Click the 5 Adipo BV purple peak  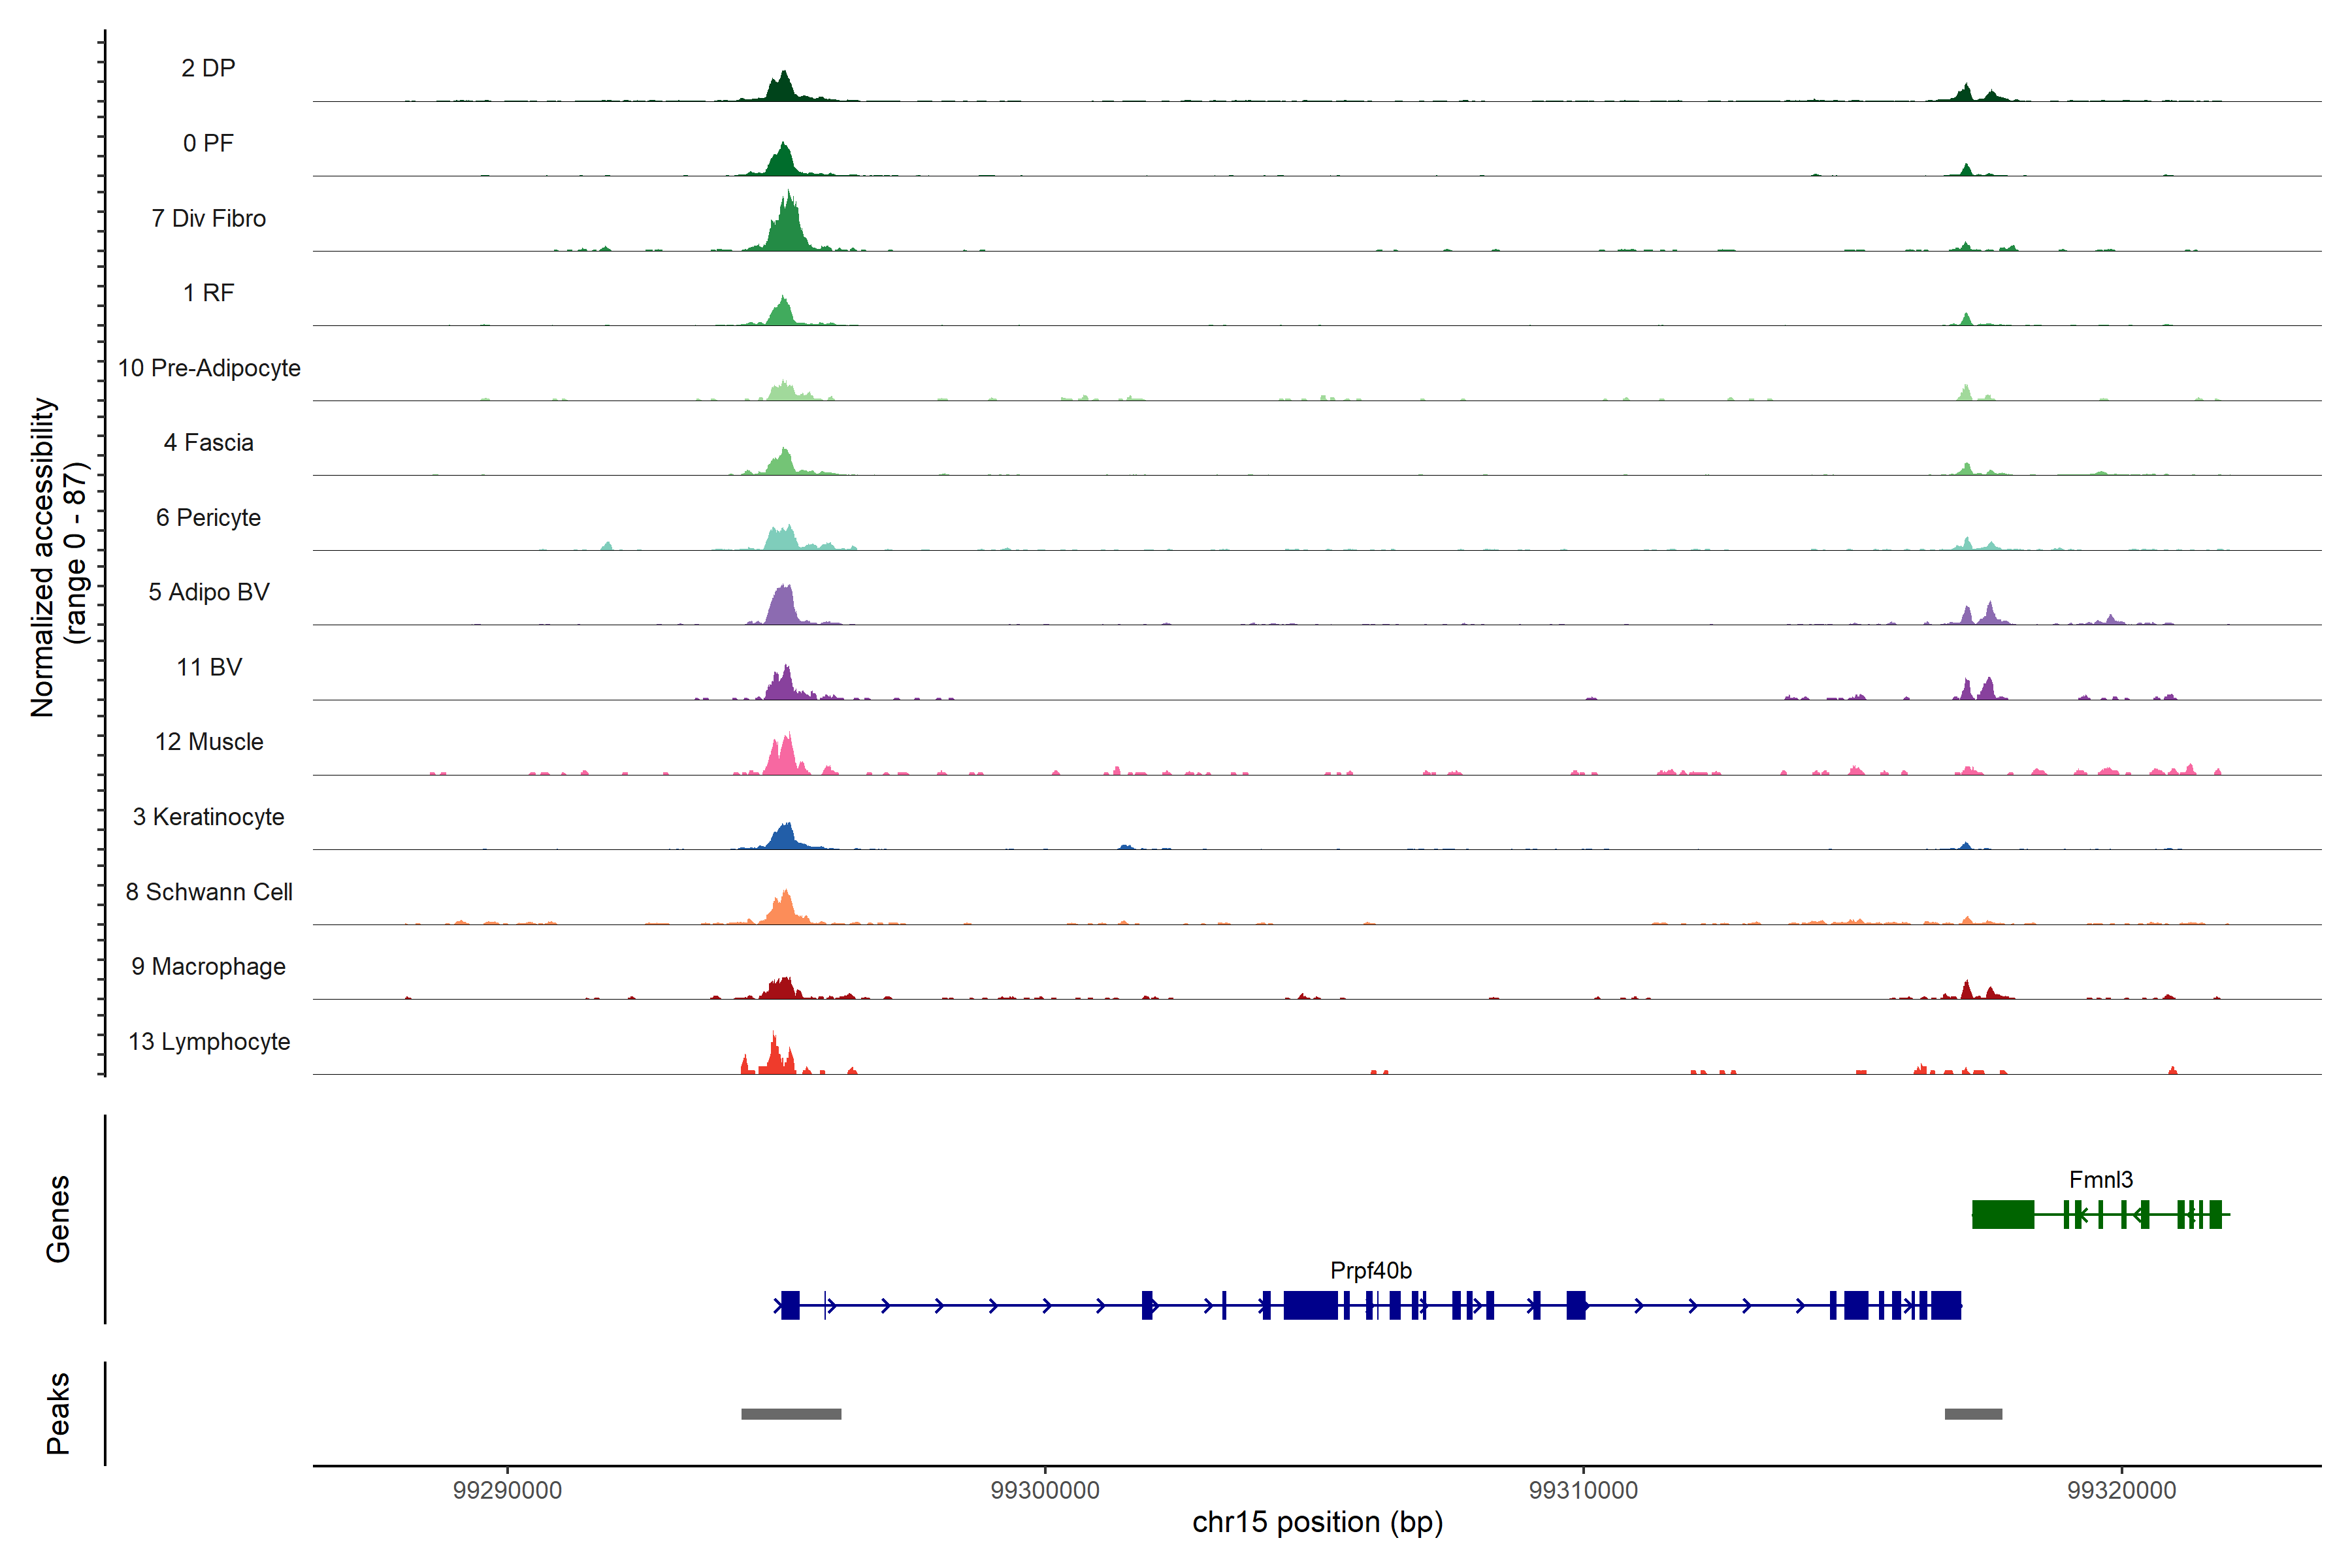point(782,608)
